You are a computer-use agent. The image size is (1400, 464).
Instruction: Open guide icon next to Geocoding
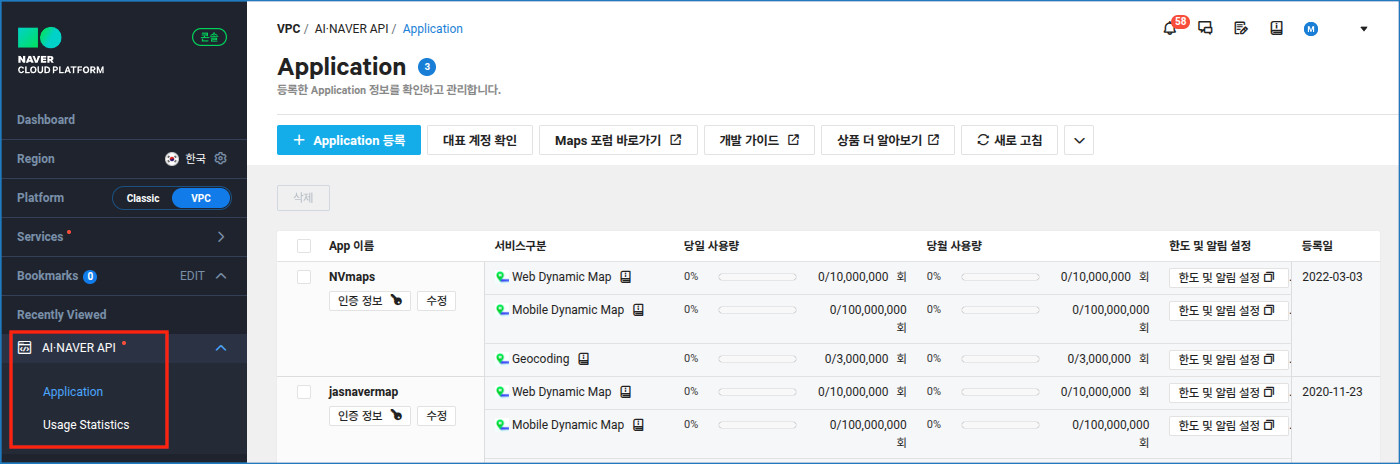tap(584, 358)
